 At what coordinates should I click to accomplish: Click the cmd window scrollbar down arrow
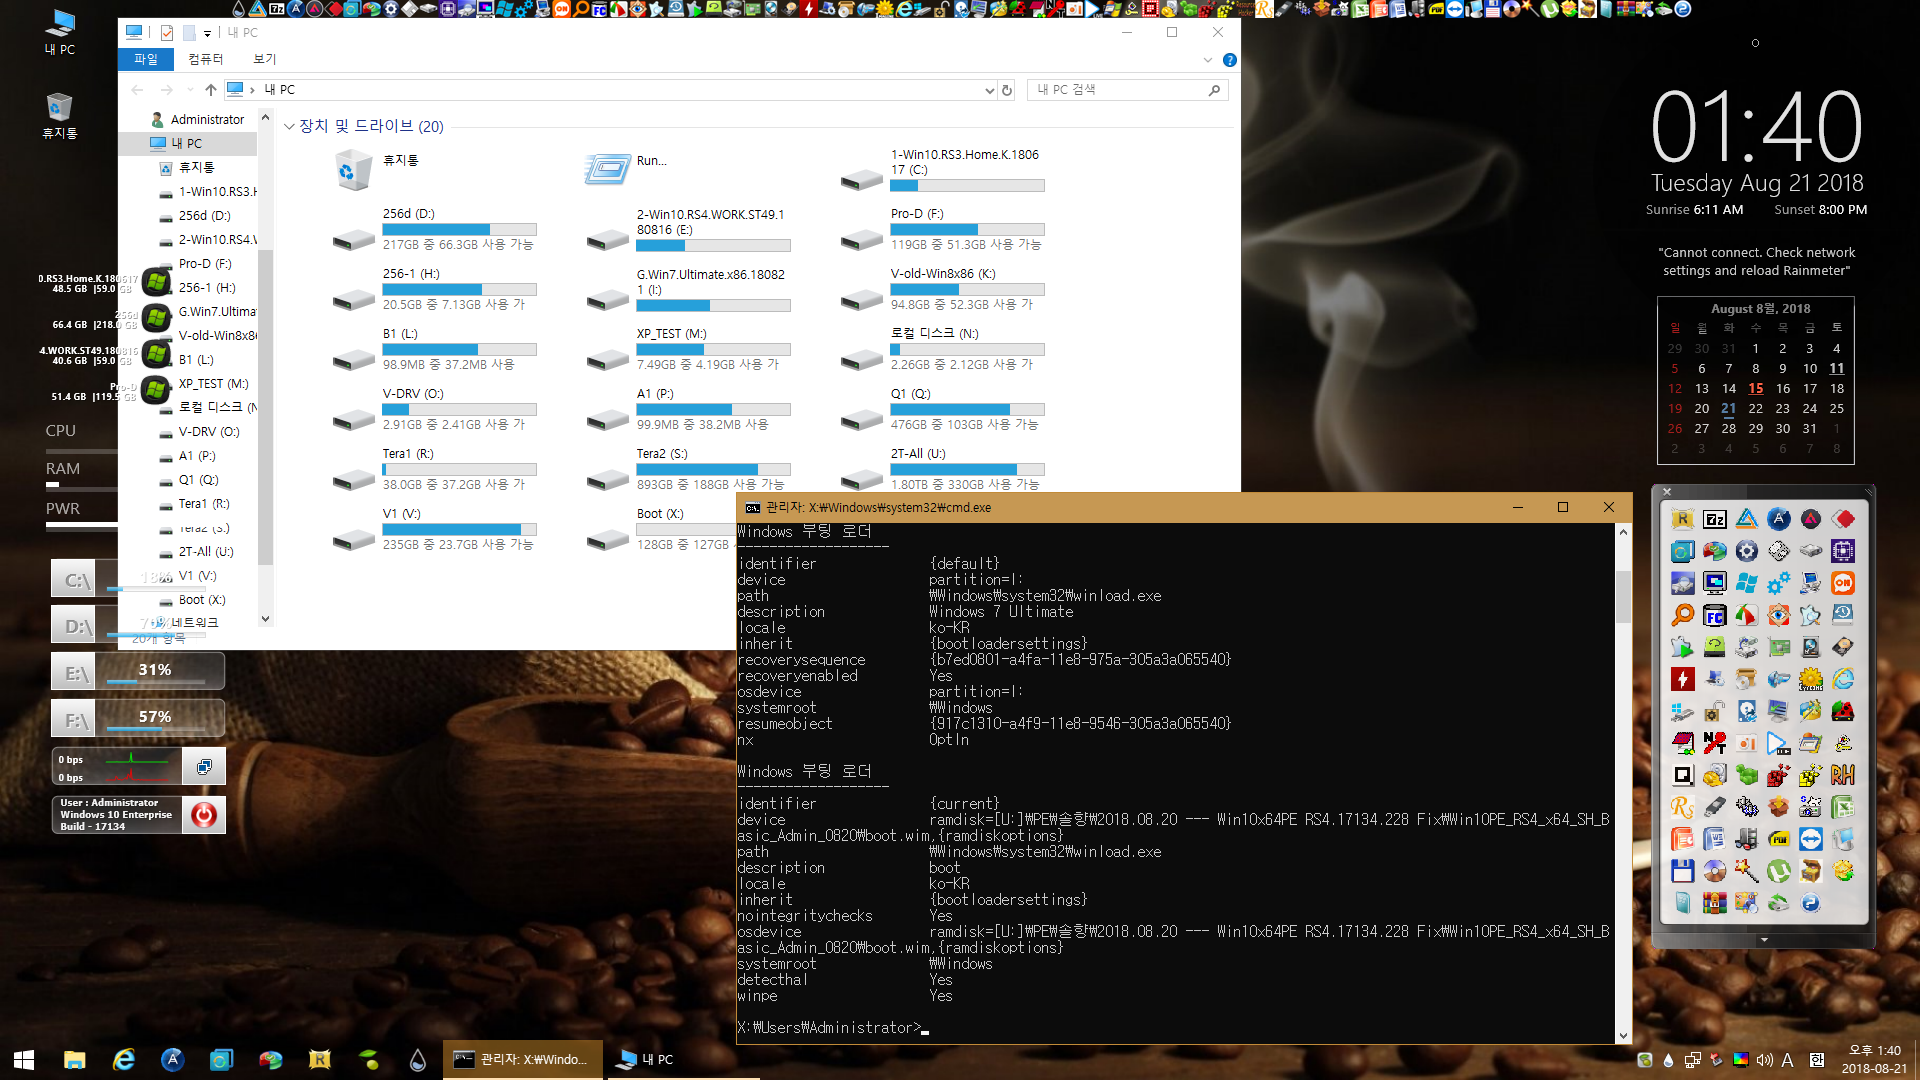1623,1035
